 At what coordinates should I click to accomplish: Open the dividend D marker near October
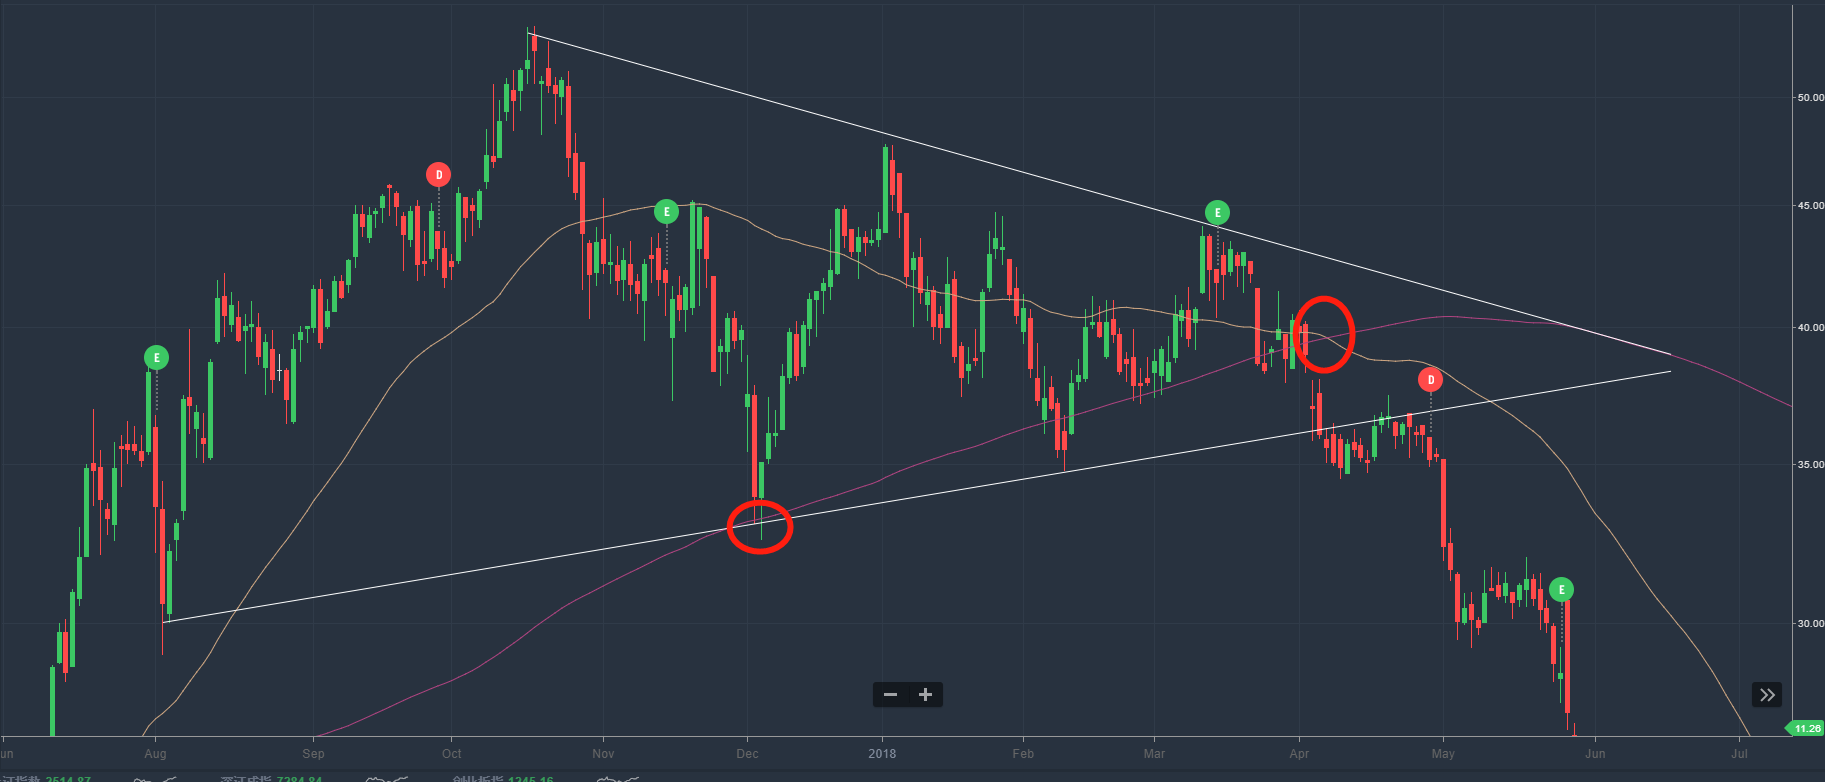[438, 174]
